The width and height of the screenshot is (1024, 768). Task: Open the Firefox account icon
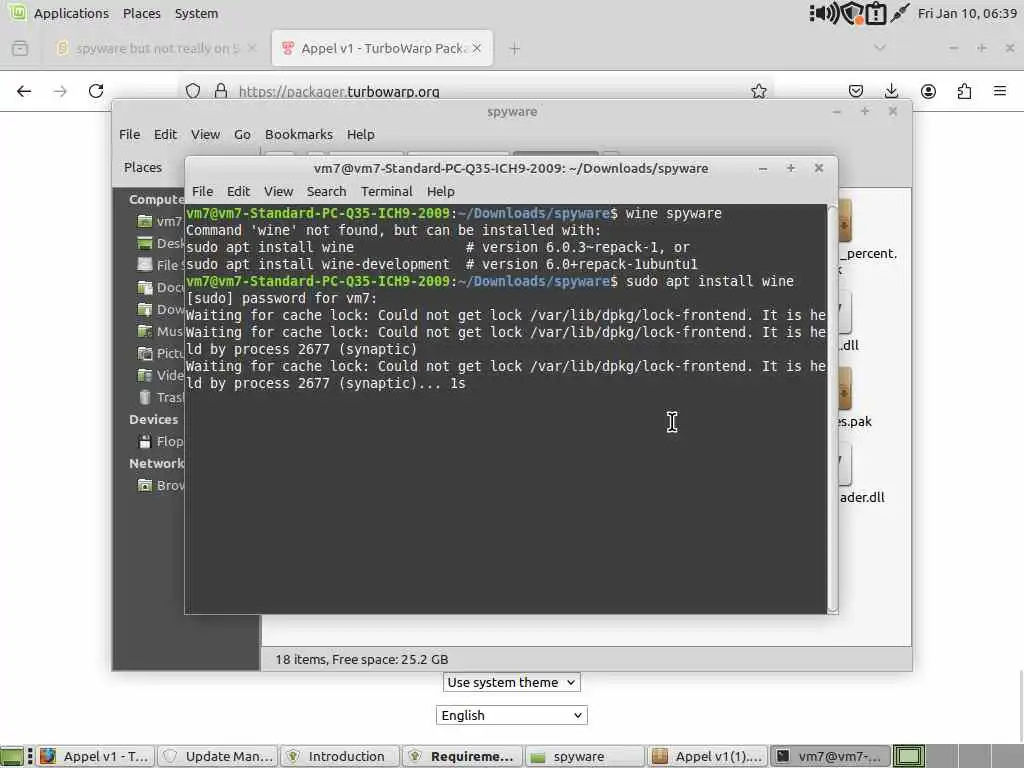(x=928, y=91)
